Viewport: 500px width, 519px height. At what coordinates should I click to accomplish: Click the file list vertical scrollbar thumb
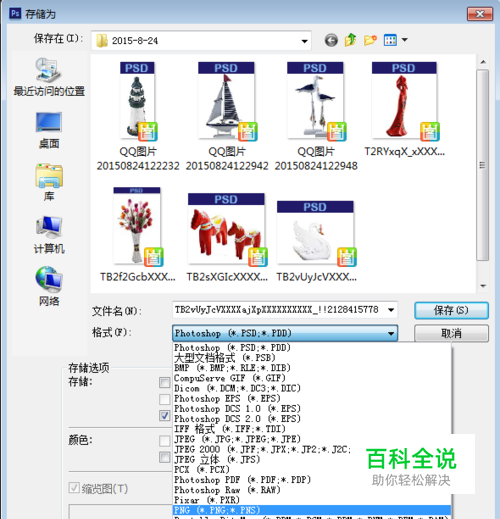point(483,165)
